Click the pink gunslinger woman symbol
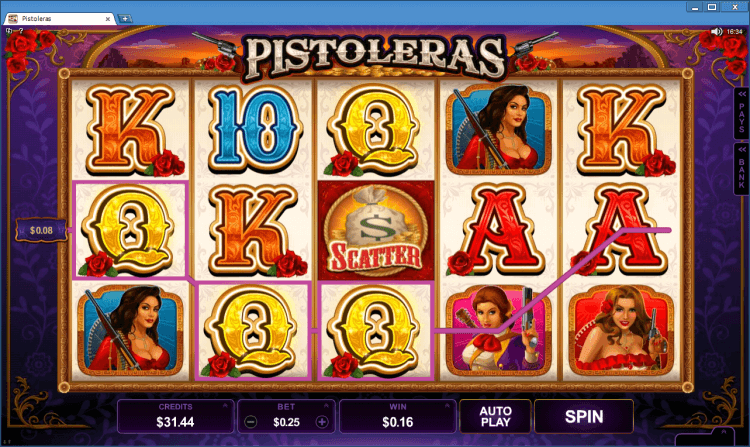The height and width of the screenshot is (447, 750). coord(498,331)
